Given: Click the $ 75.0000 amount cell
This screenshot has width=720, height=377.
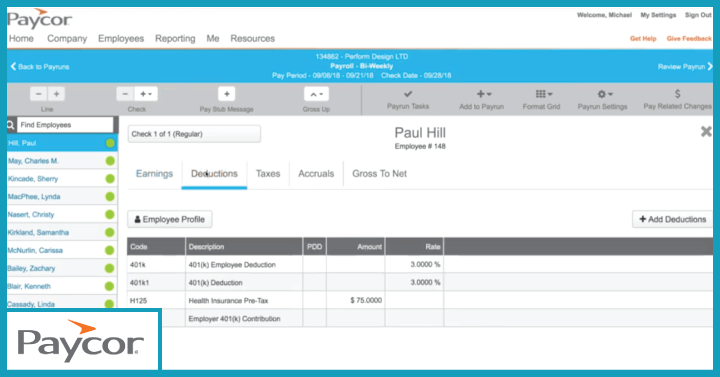Looking at the screenshot, I should (x=356, y=301).
